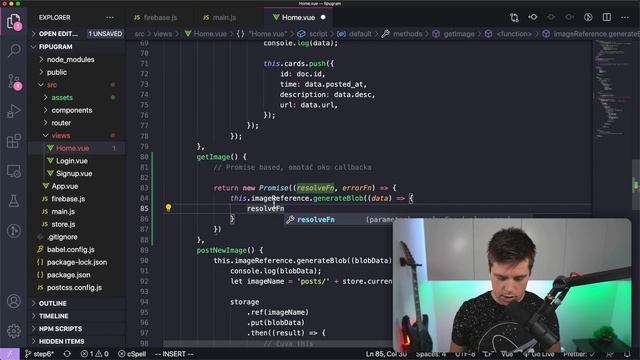Click line number 89 in the gutter

click(144, 250)
